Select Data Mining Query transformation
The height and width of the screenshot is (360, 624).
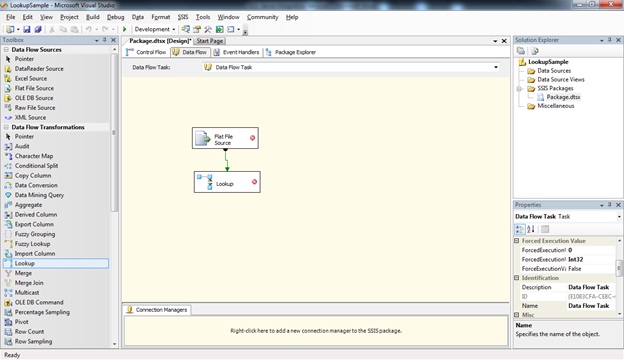click(x=39, y=195)
